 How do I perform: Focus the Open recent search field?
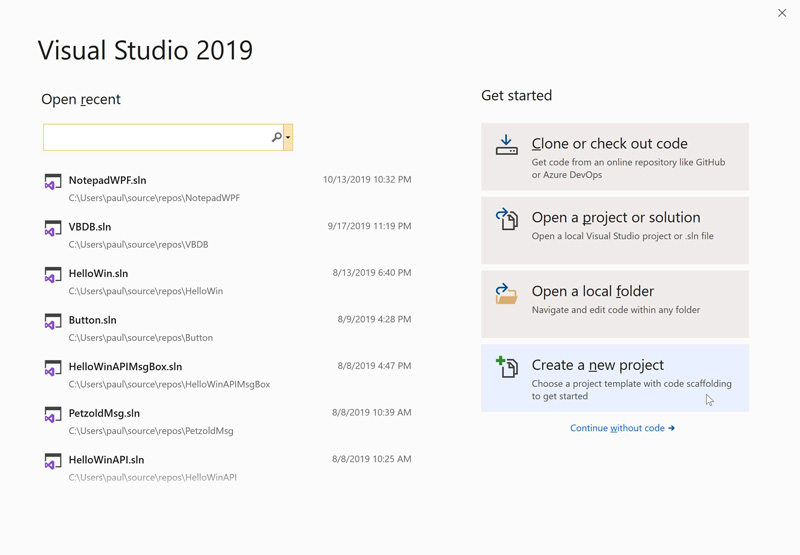[x=156, y=137]
